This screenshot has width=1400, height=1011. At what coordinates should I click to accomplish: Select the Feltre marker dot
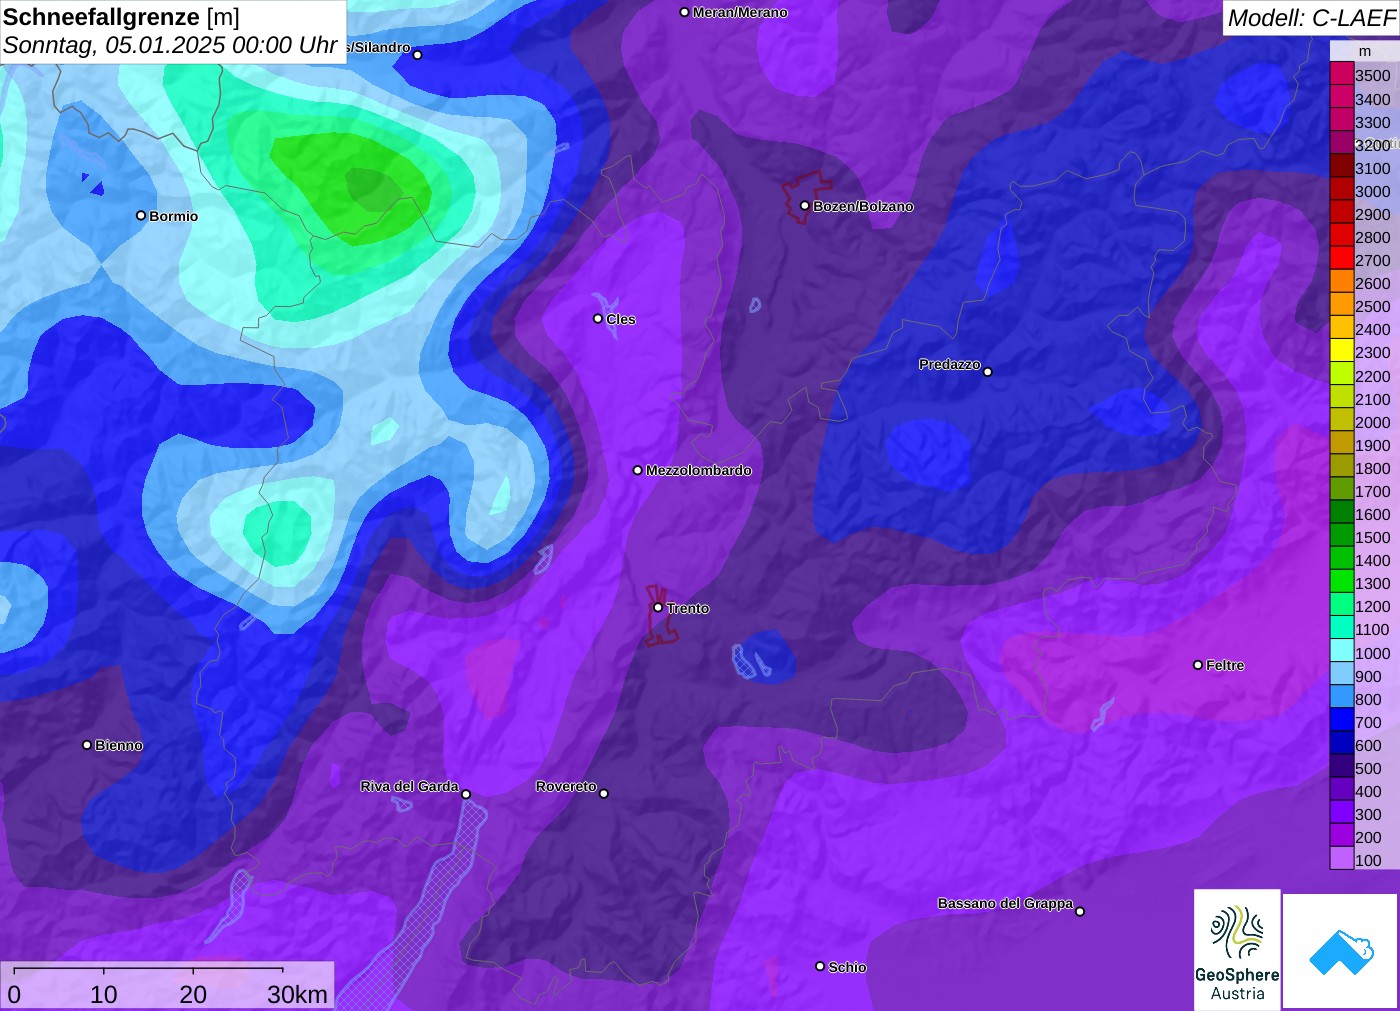click(1198, 665)
